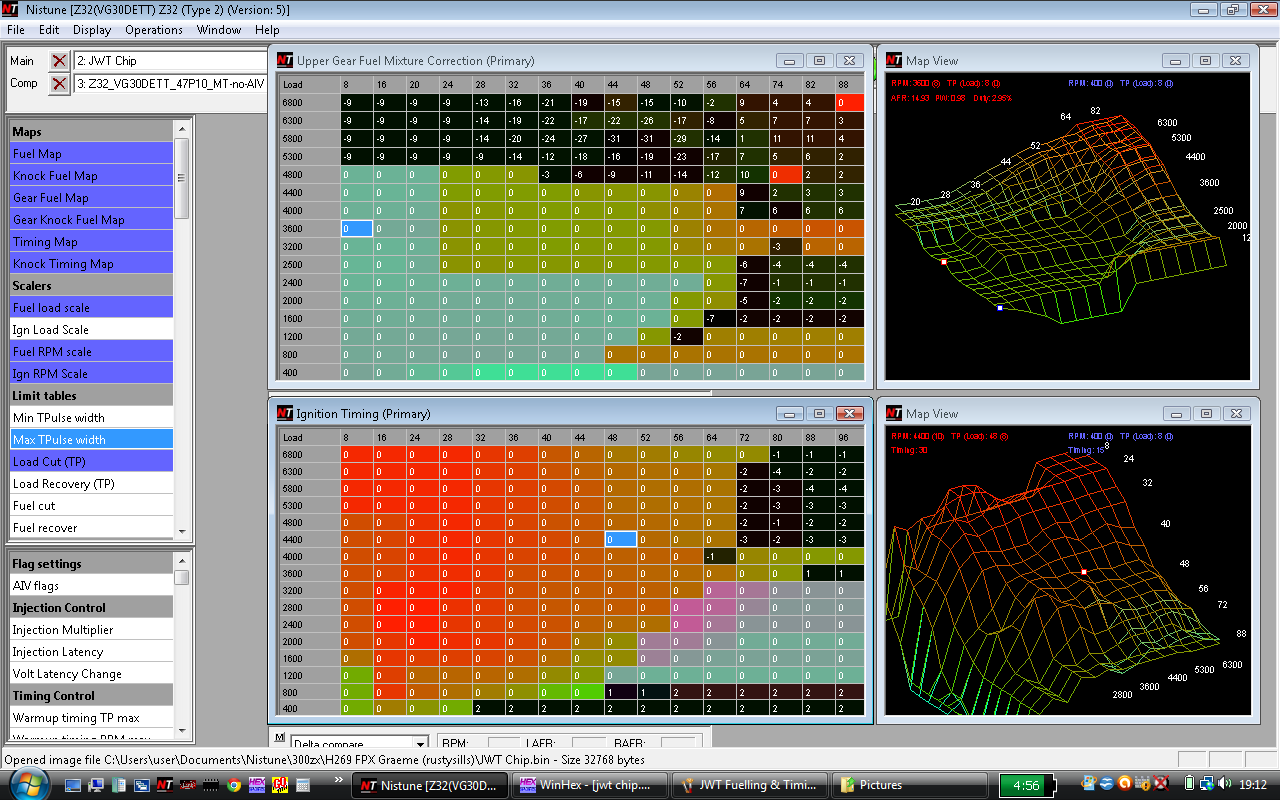Click NT icon in Upper Gear Fuel window title
Screen dimensions: 1280x800
(285, 60)
